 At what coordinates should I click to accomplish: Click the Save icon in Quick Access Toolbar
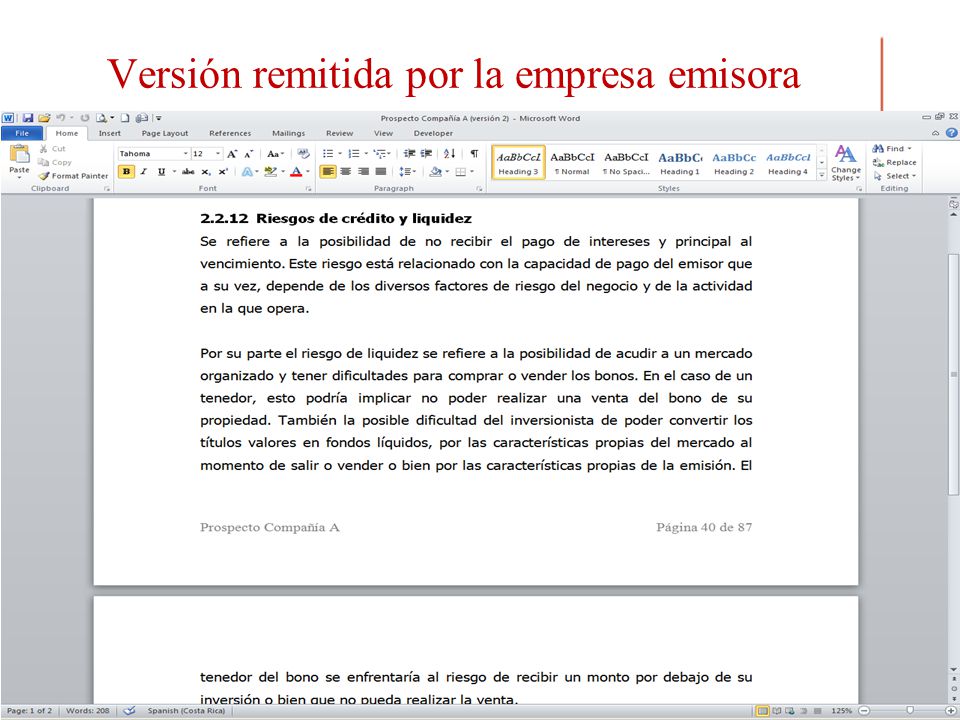point(28,118)
